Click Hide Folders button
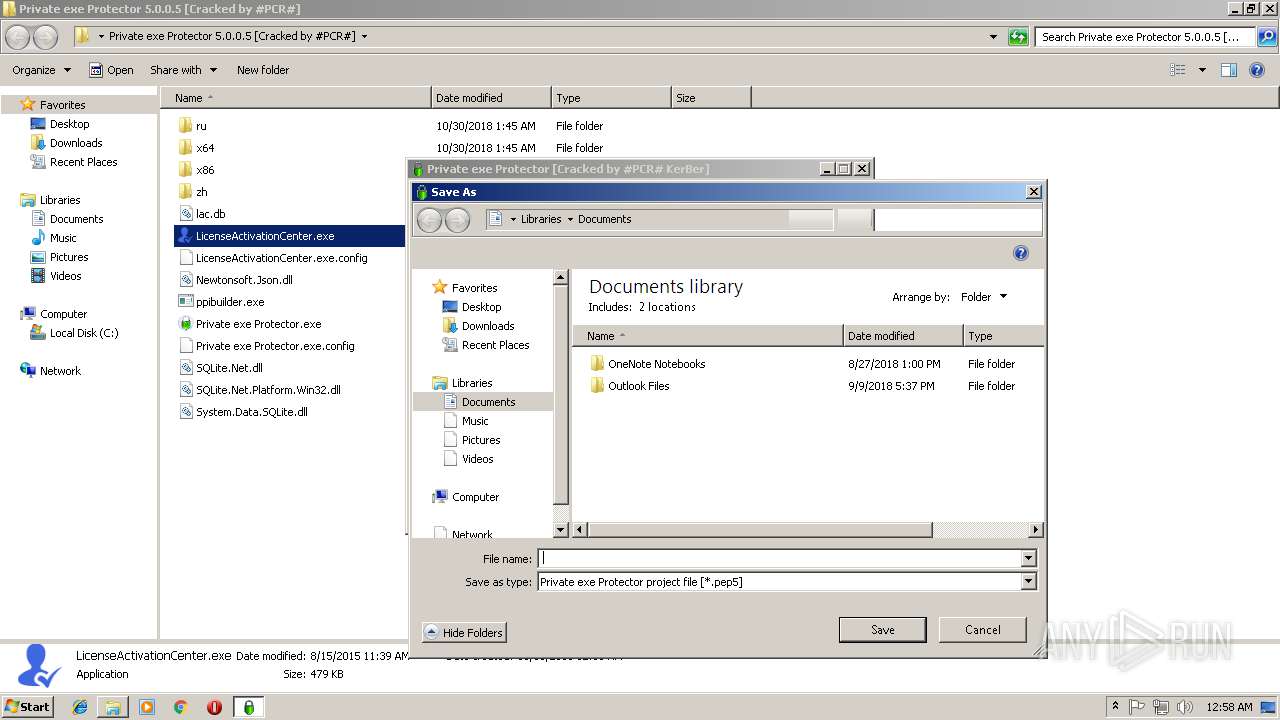Image resolution: width=1280 pixels, height=720 pixels. click(464, 633)
